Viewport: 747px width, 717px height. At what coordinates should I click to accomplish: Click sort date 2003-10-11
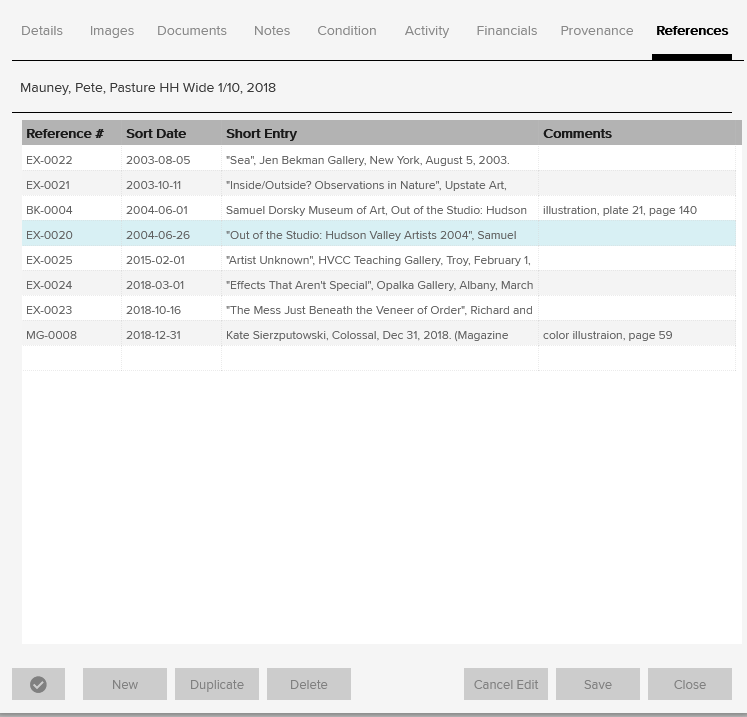click(x=153, y=185)
